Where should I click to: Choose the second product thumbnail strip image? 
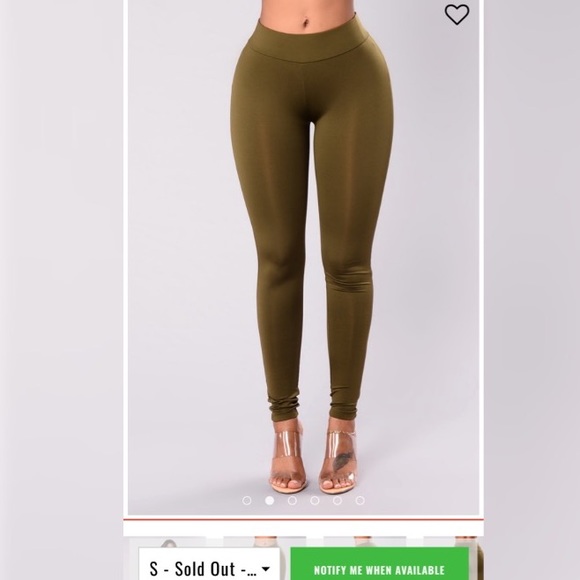pyautogui.click(x=264, y=542)
